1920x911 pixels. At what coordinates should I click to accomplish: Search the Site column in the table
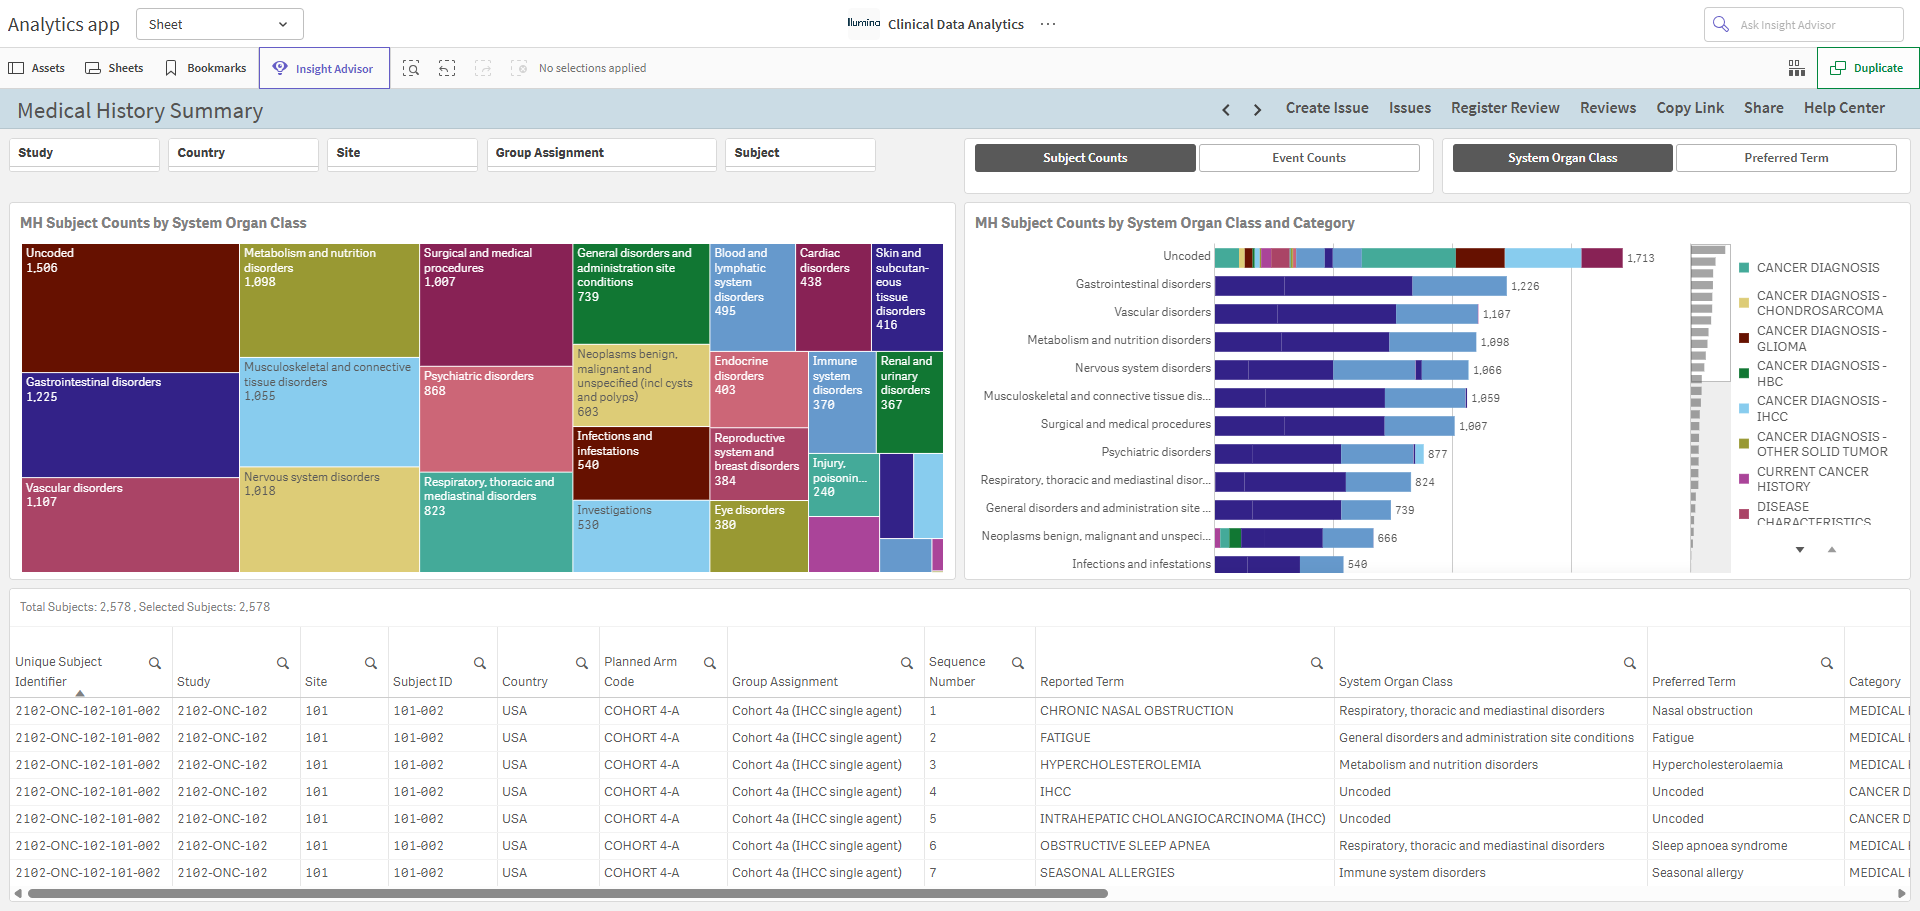(x=371, y=663)
